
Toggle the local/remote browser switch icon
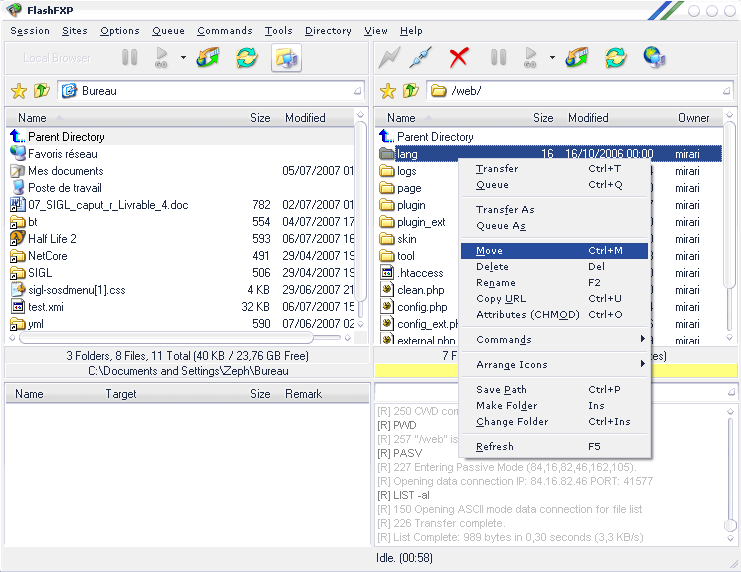pos(286,58)
